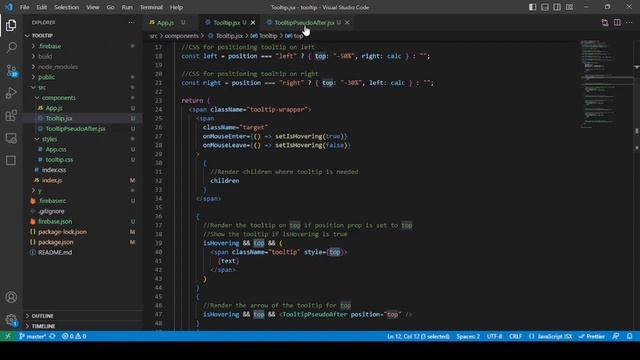Viewport: 640px width, 360px height.
Task: Open errors and warnings problems indicator
Action: [74, 336]
